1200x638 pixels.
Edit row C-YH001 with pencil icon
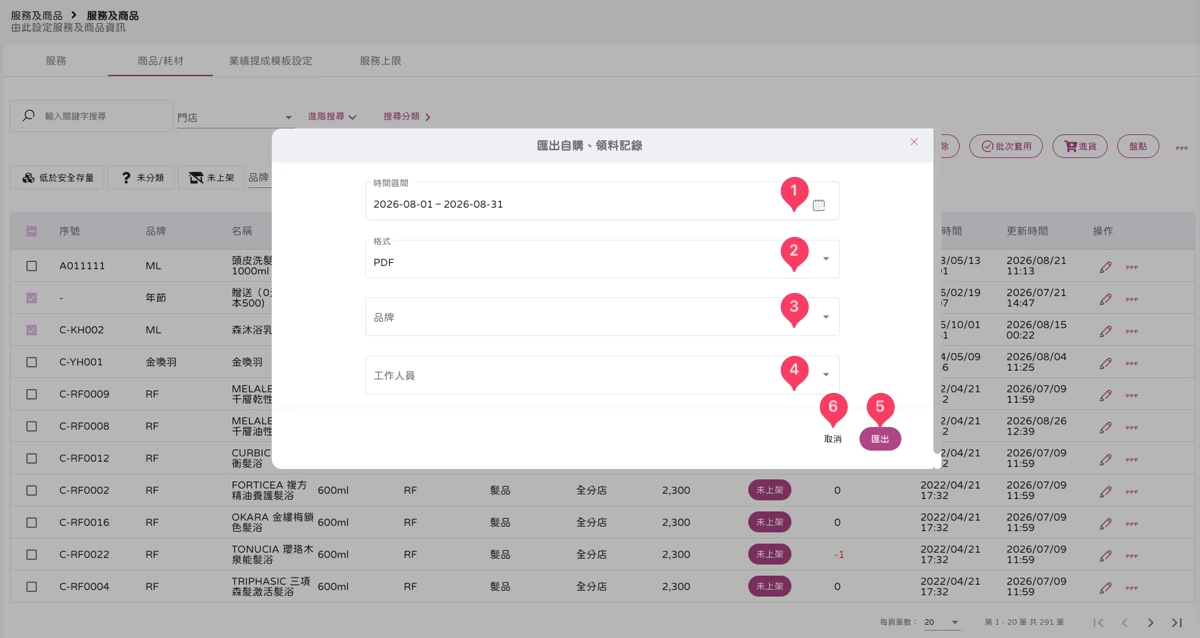pos(1105,363)
